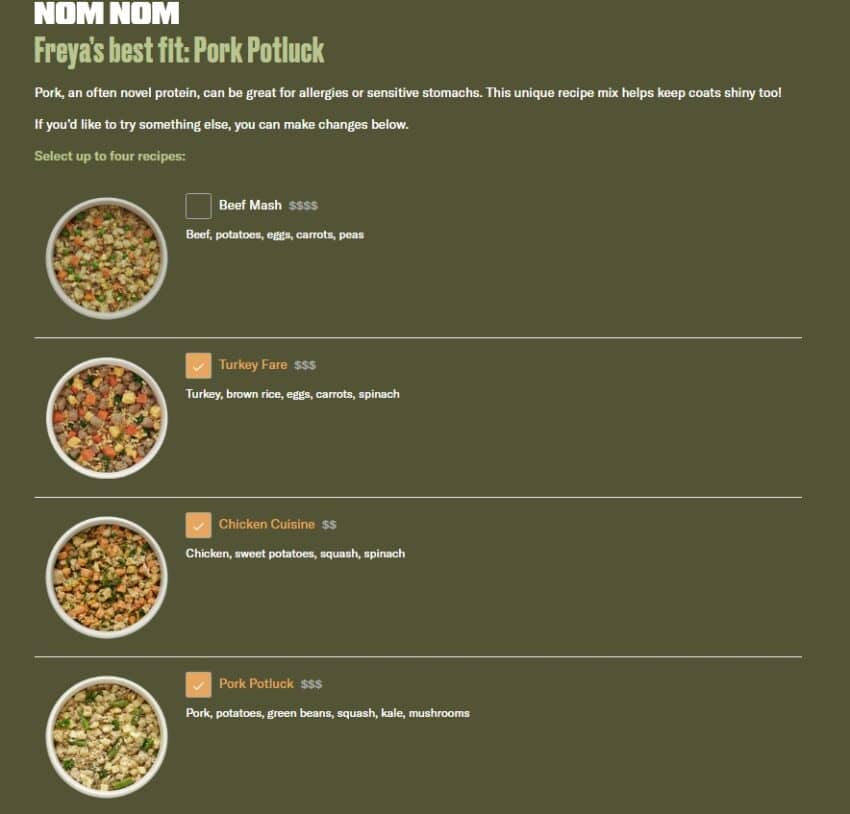Click the Pork Potluck ingredients description

328,713
